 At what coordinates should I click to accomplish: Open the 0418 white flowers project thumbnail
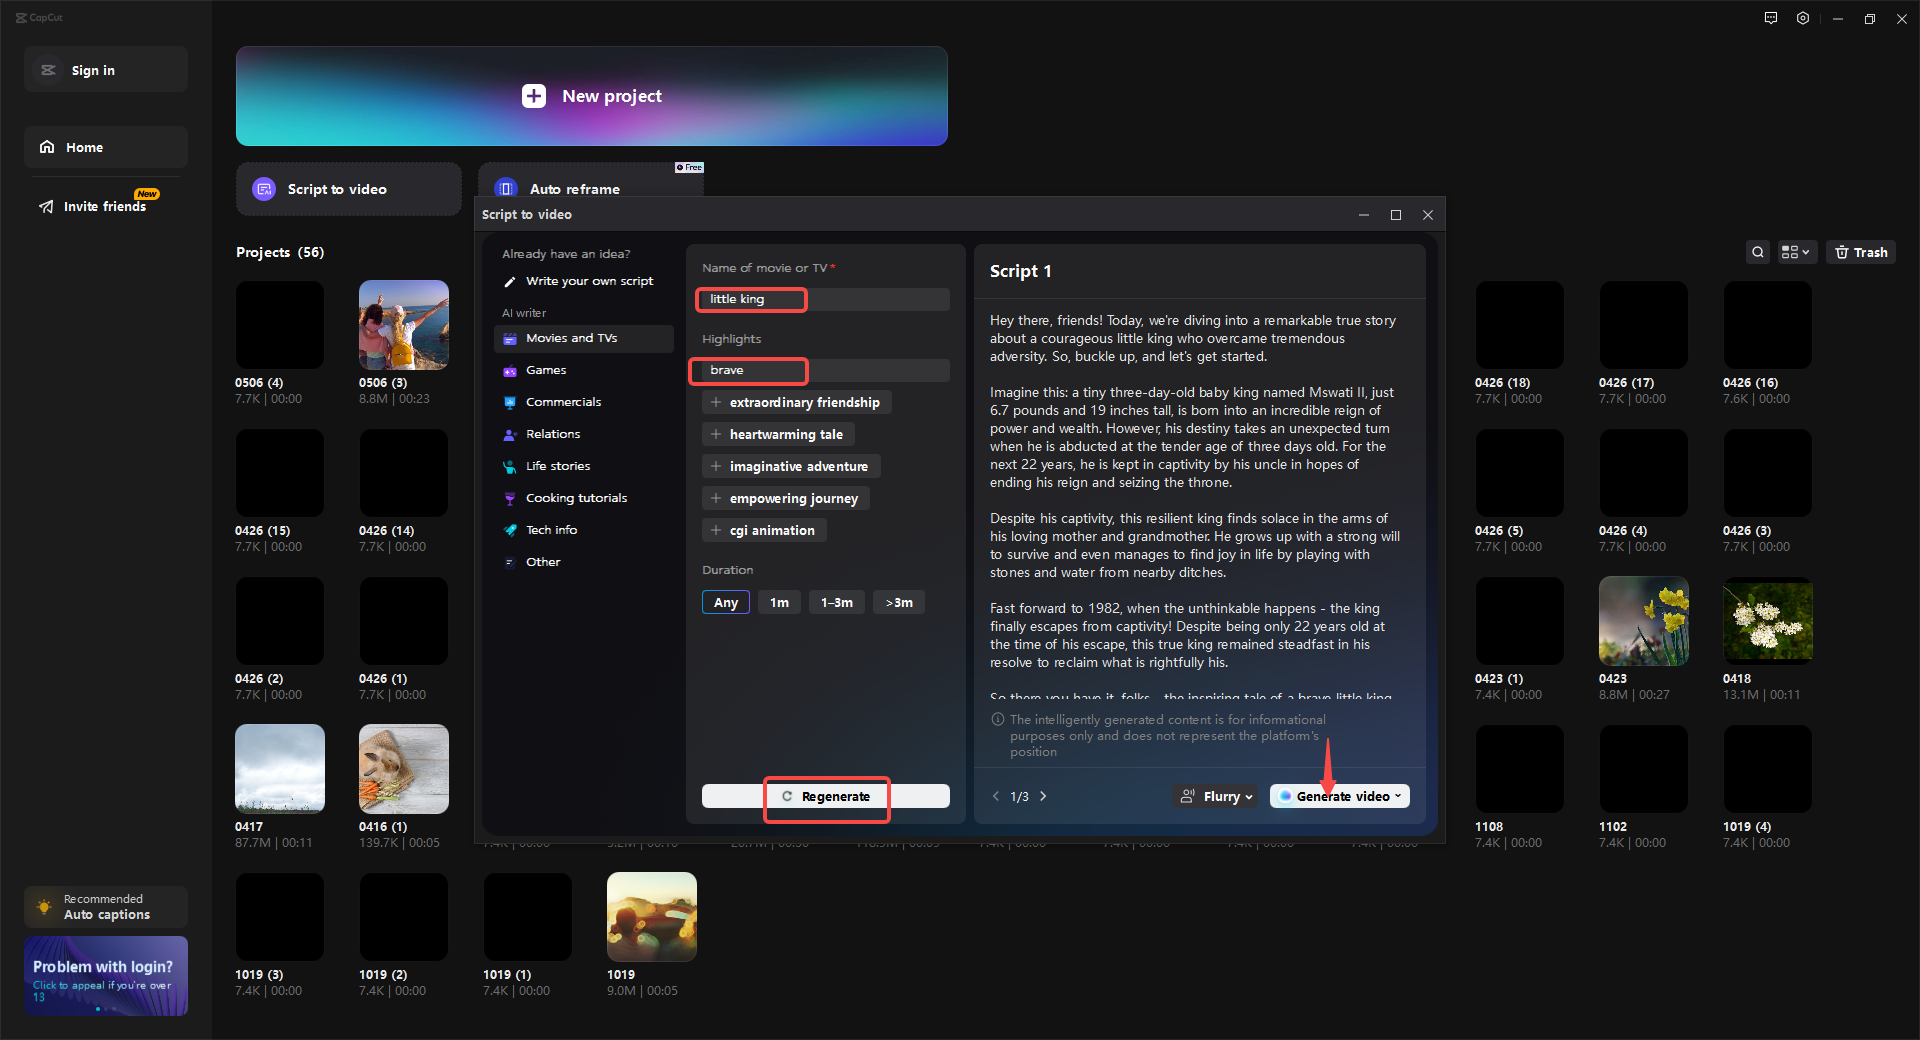1768,621
